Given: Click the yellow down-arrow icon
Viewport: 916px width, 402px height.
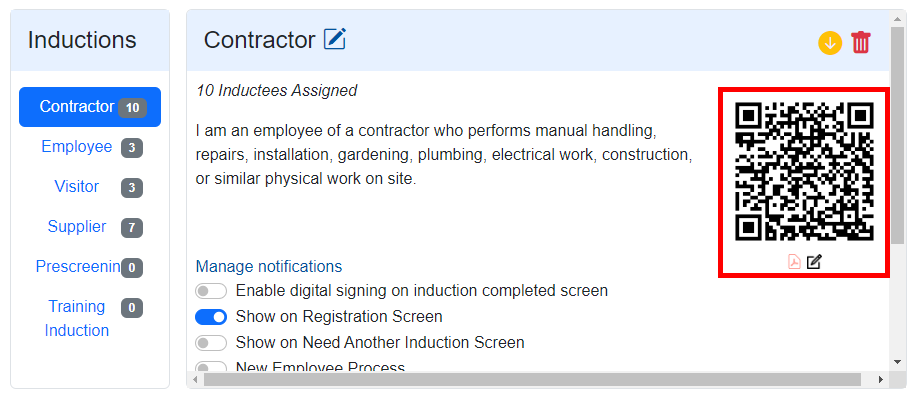Looking at the screenshot, I should click(830, 43).
